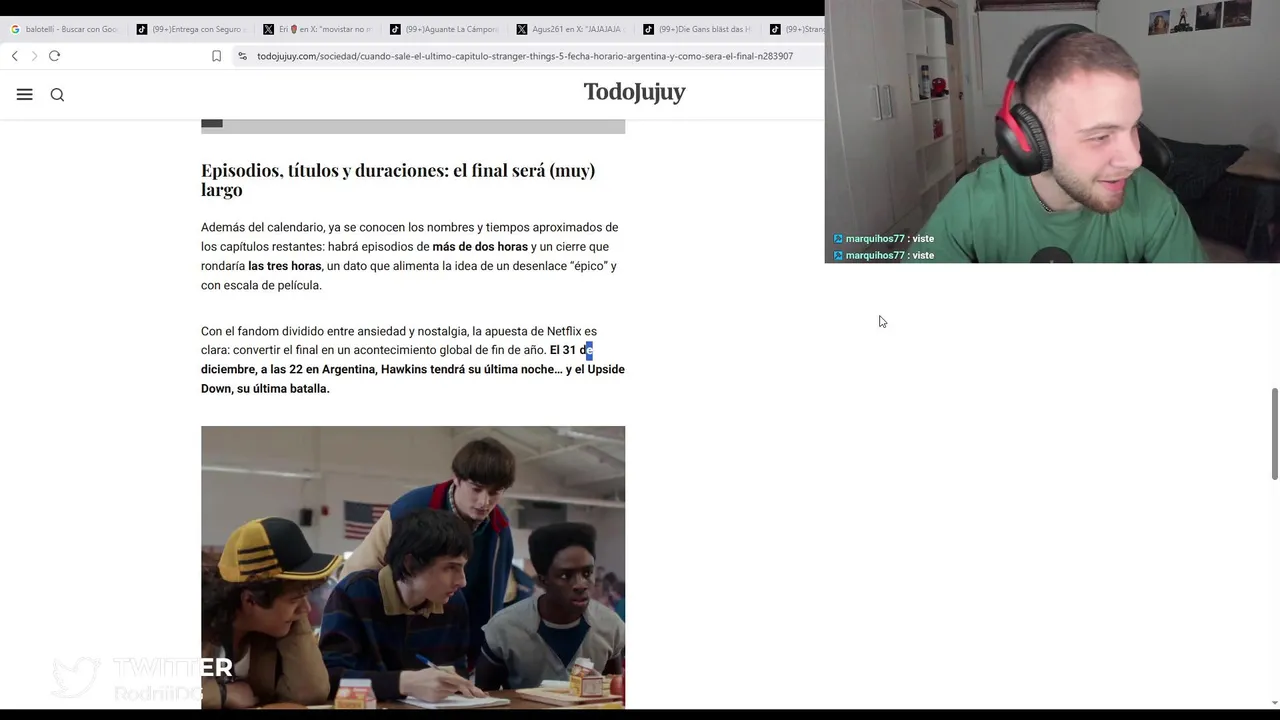Reload the page with the refresh icon

point(54,56)
